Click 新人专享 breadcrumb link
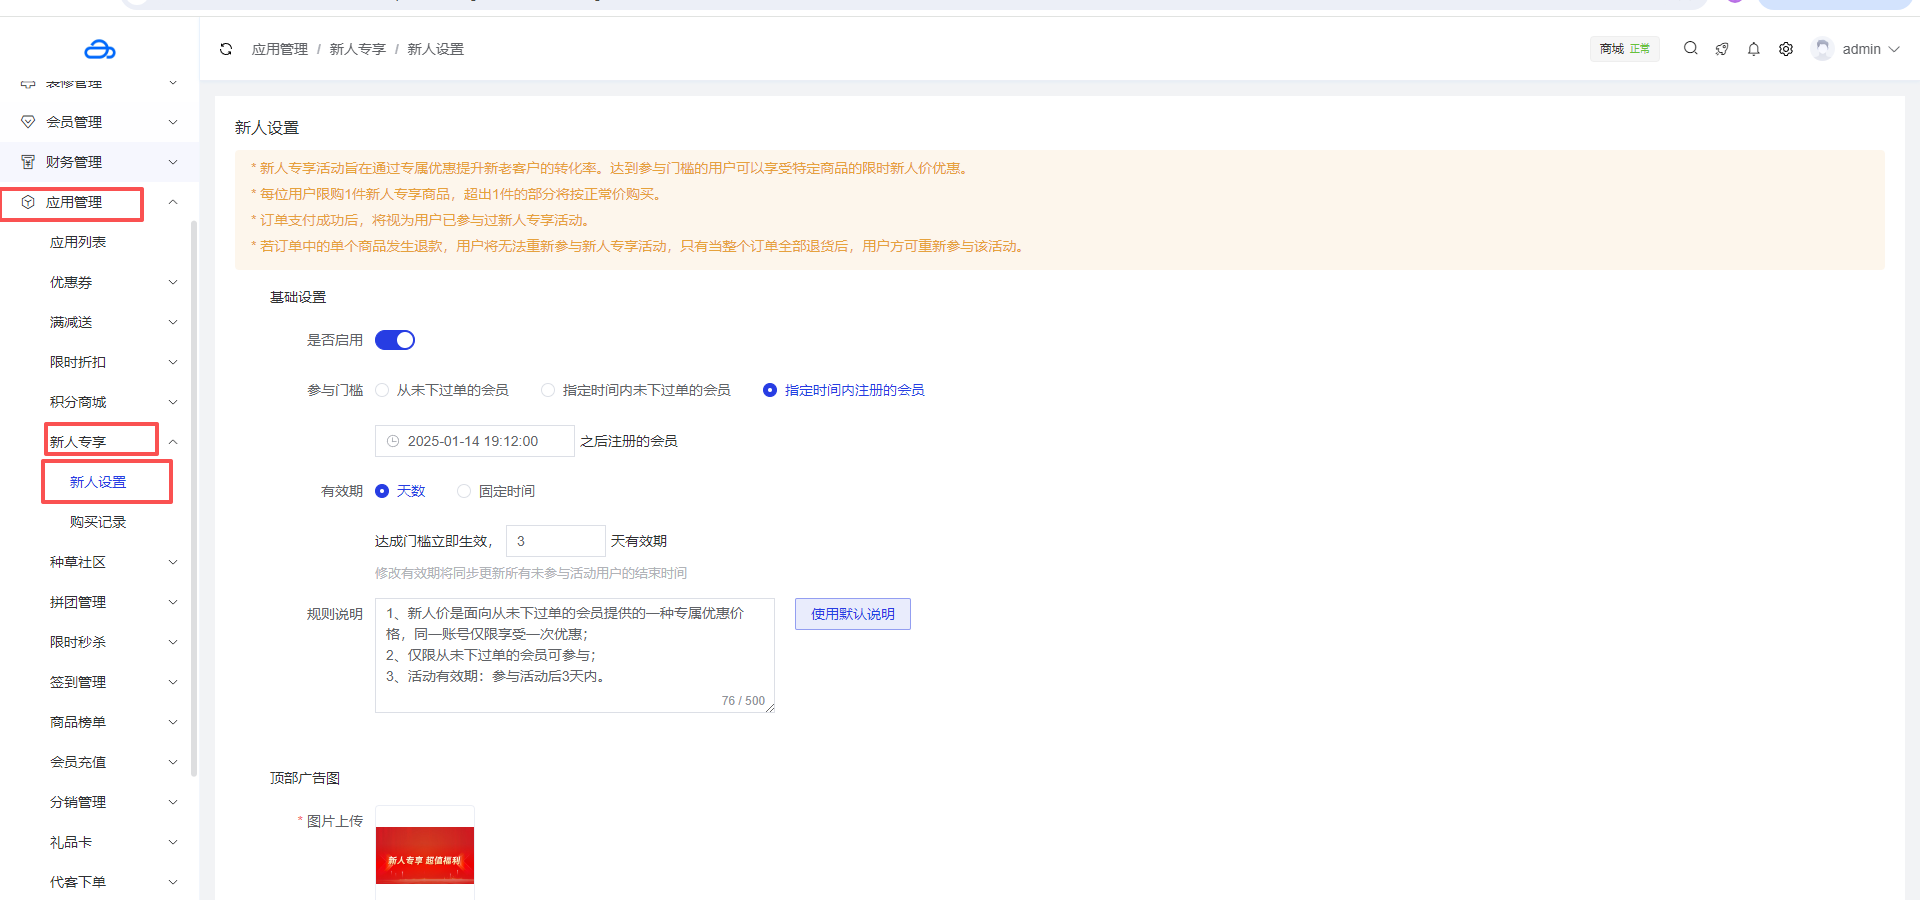1920x900 pixels. click(357, 49)
